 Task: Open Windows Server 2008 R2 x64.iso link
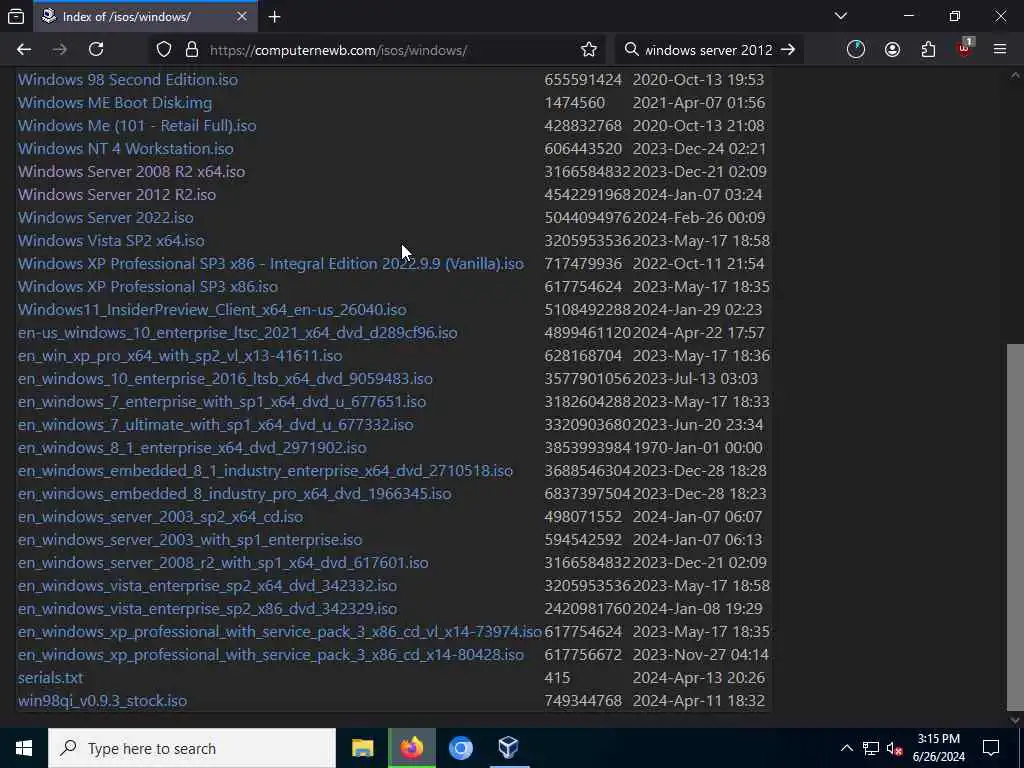[131, 171]
